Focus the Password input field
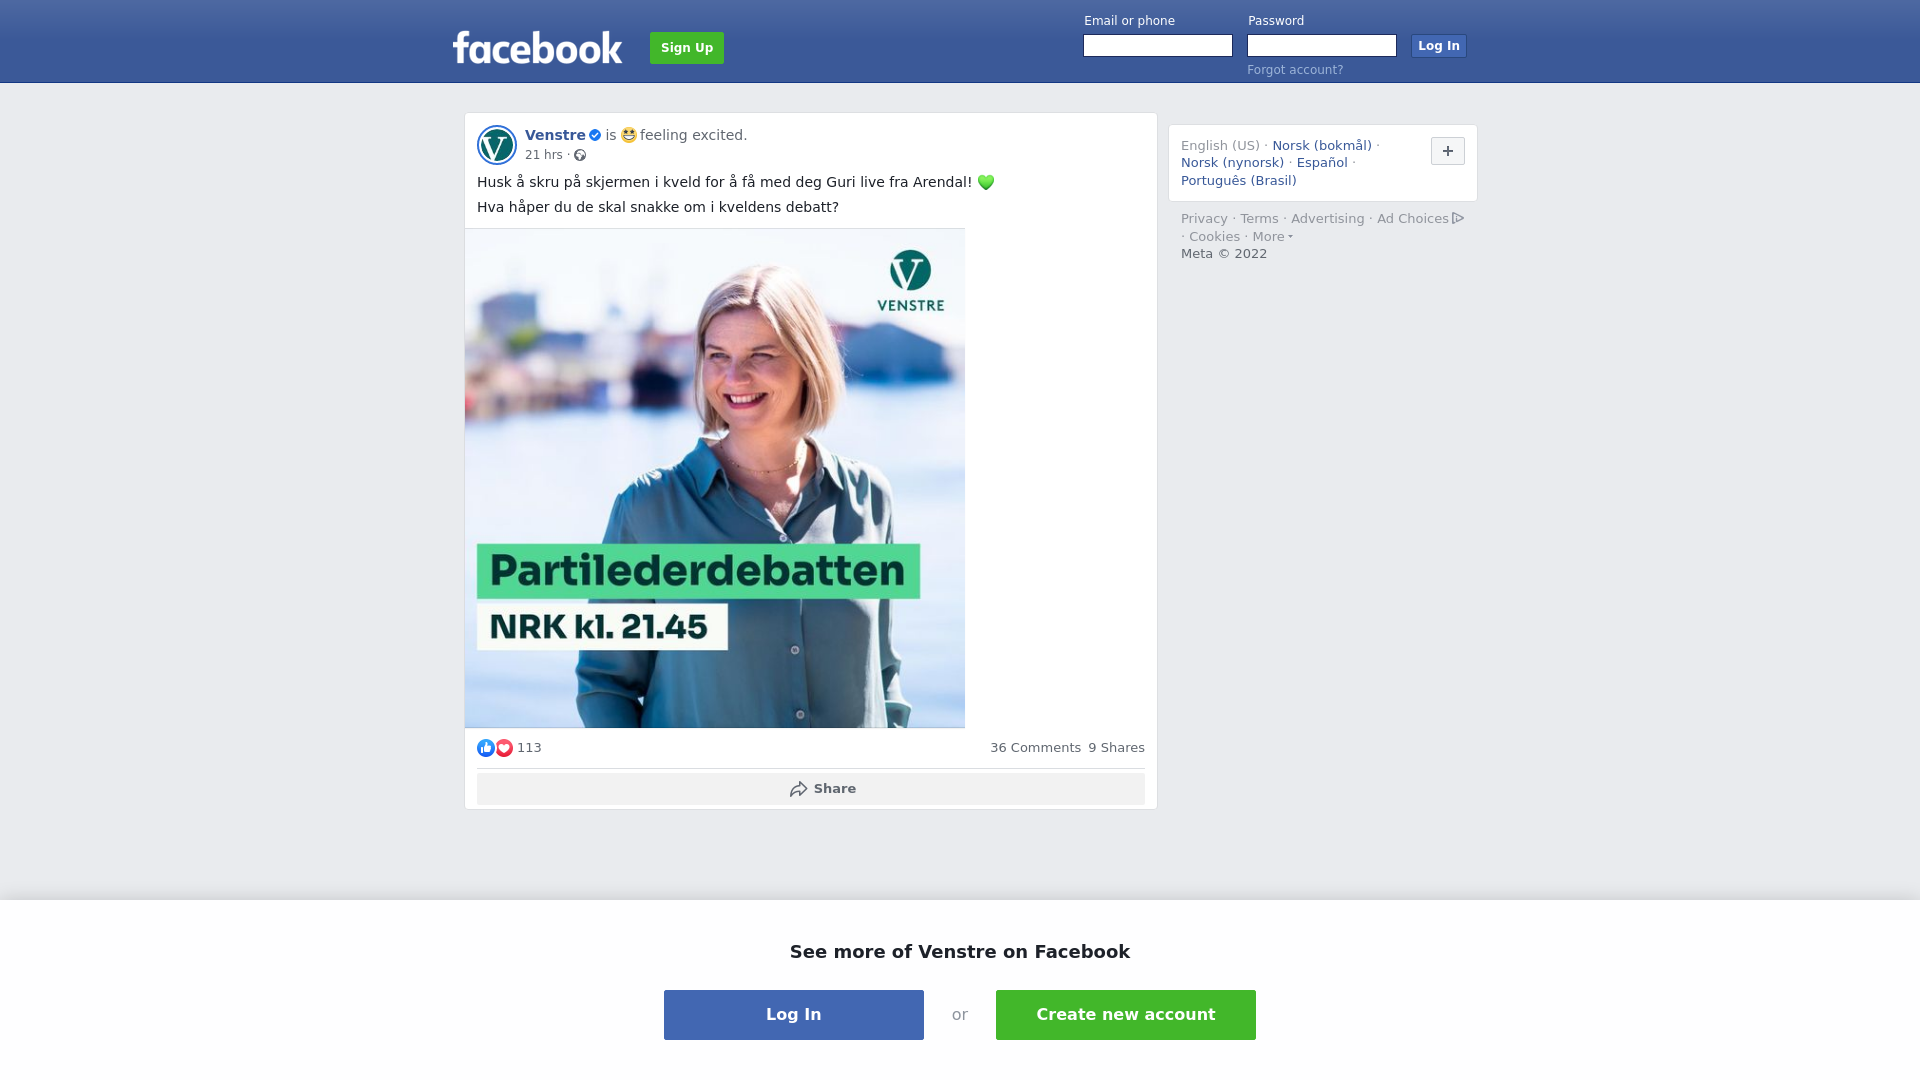The height and width of the screenshot is (1080, 1920). tap(1322, 46)
